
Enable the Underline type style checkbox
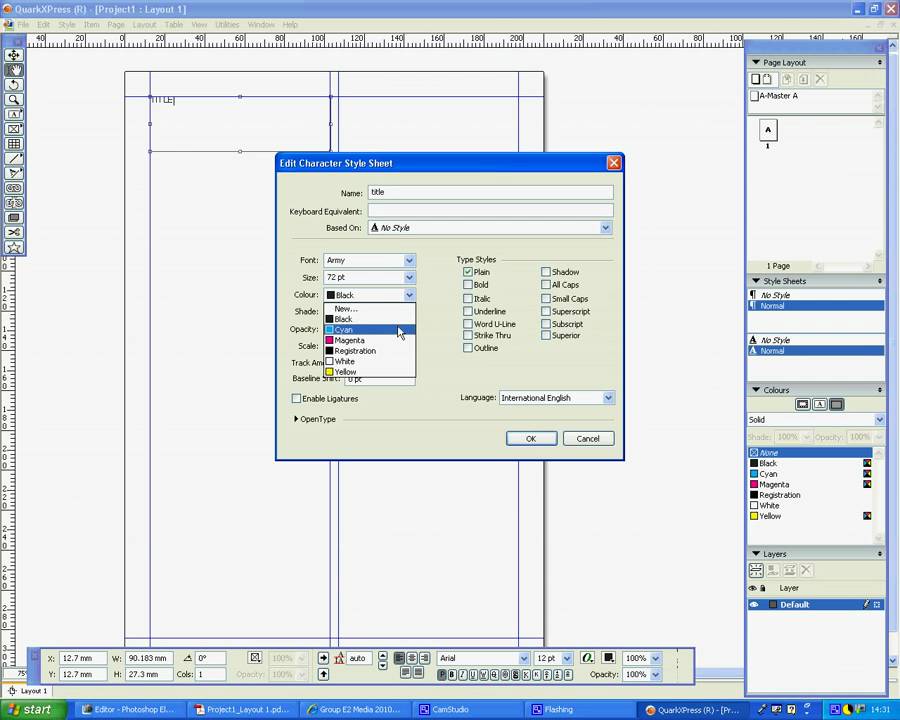click(468, 311)
